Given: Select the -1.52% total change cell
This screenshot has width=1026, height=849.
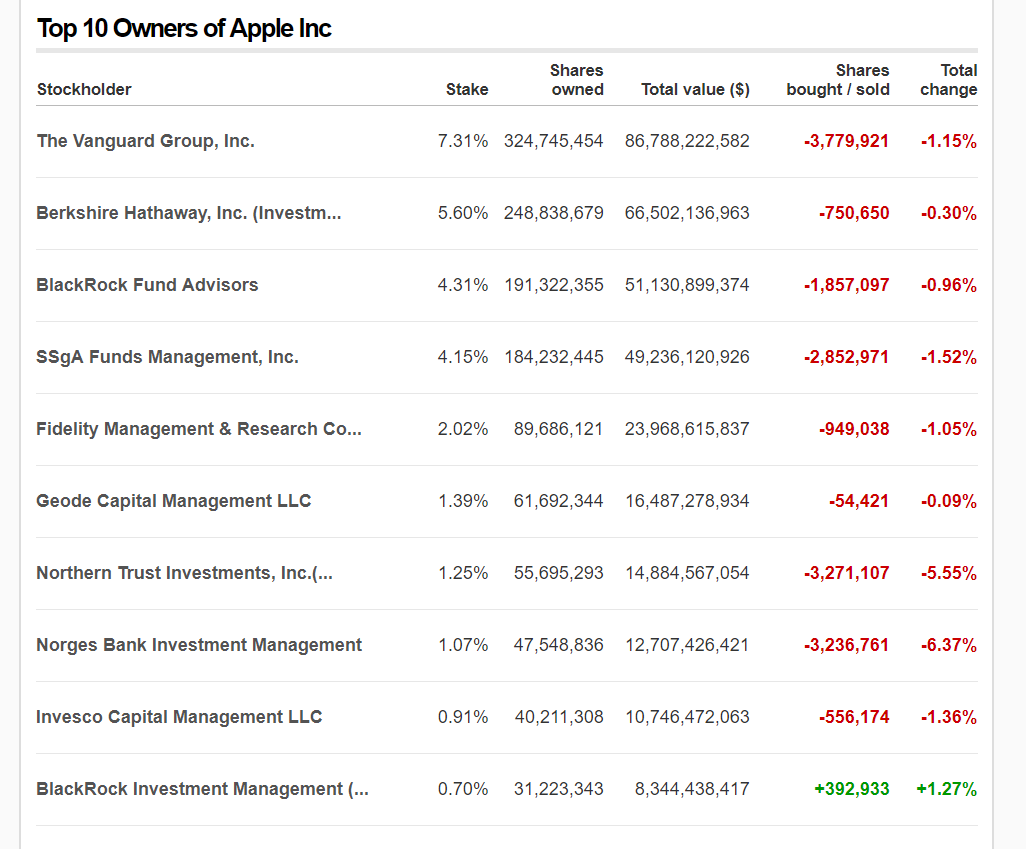Looking at the screenshot, I should point(949,357).
